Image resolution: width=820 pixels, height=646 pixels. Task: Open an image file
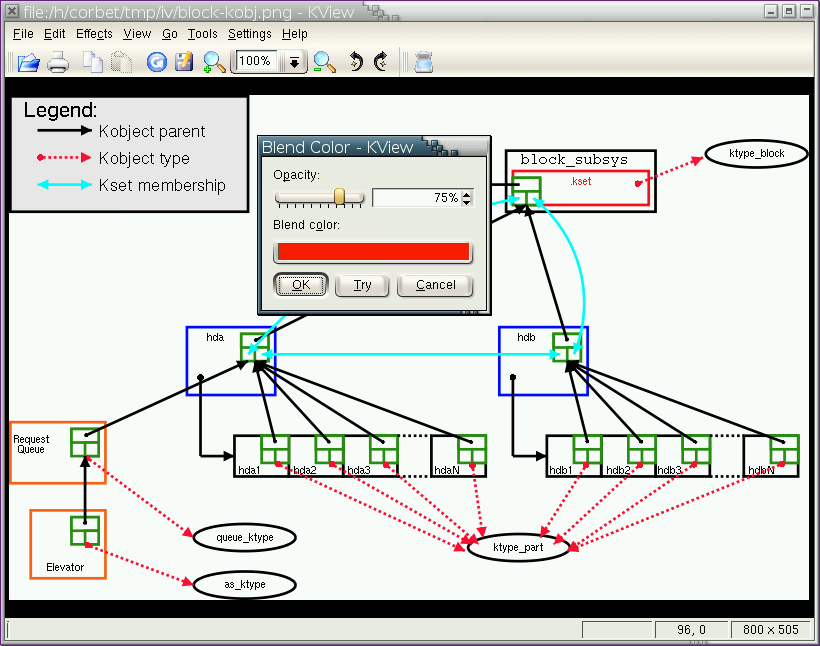point(28,61)
